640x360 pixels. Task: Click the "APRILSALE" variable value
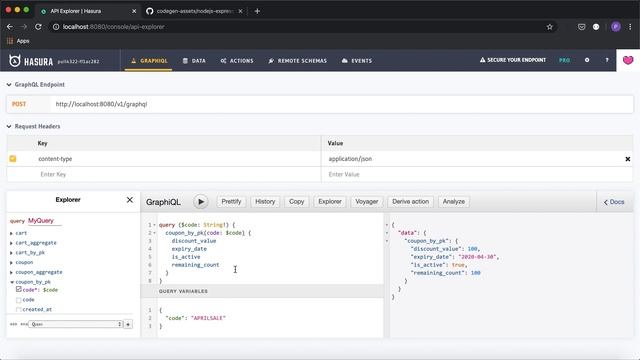[x=208, y=318]
